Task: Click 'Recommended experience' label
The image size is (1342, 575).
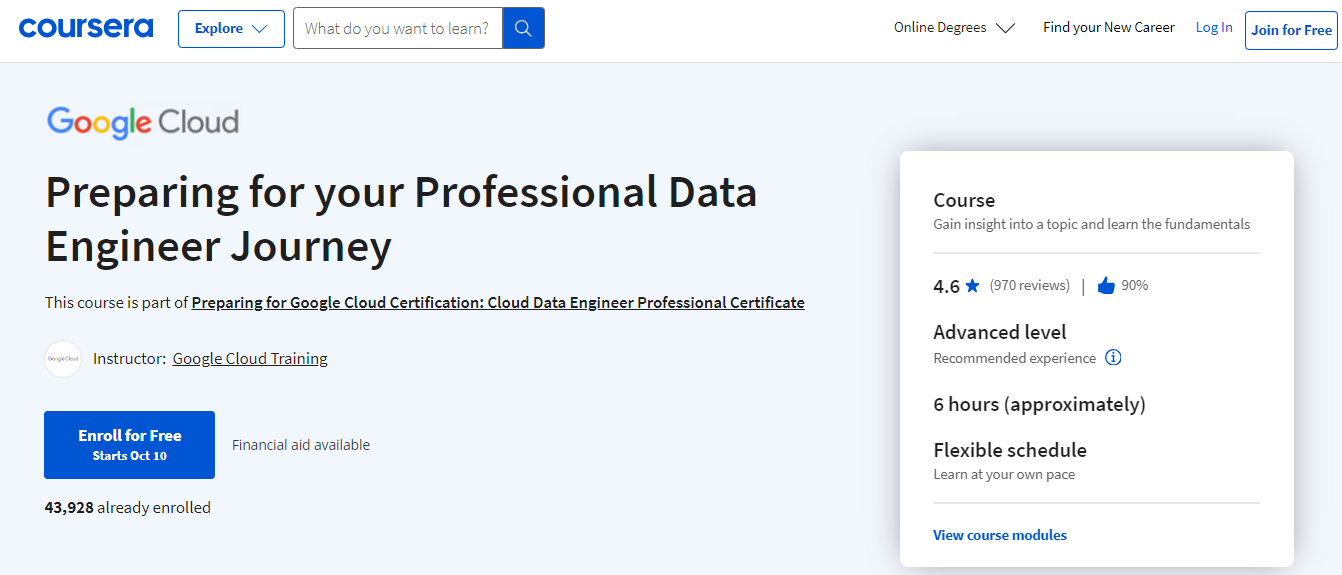Action: click(1015, 358)
